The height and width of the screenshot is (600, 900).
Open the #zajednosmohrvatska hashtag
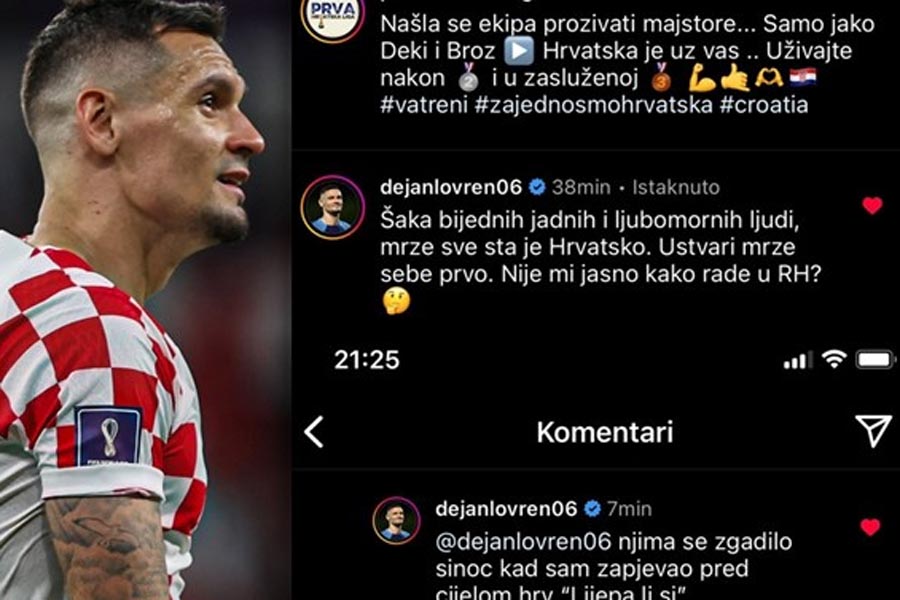pos(593,105)
